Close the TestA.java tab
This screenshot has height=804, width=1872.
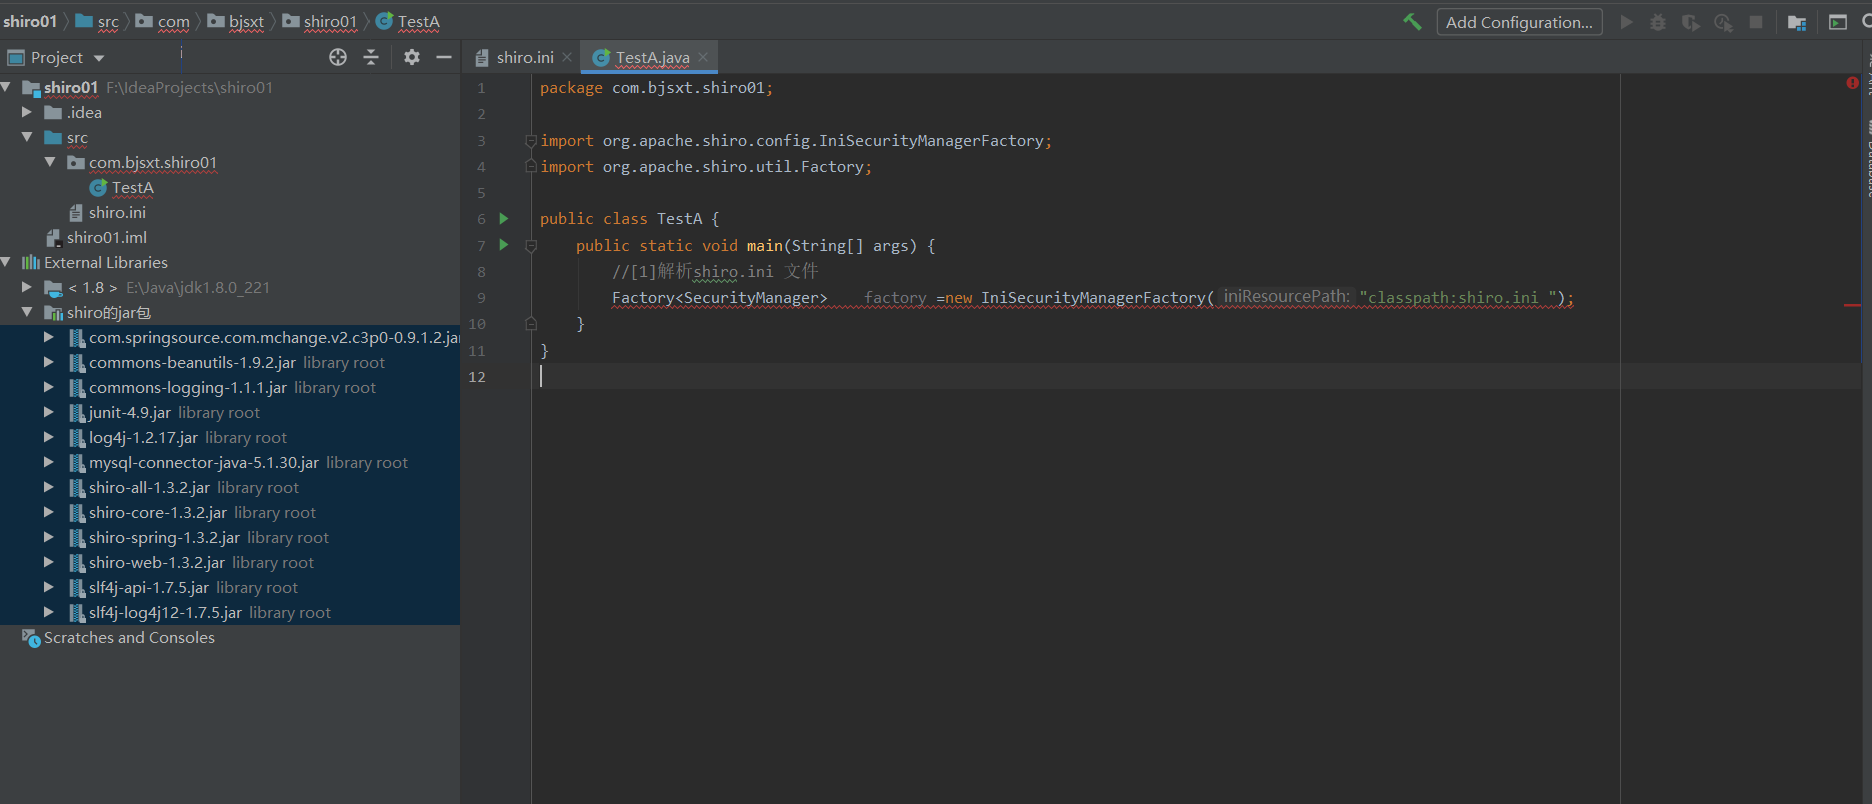(x=703, y=58)
